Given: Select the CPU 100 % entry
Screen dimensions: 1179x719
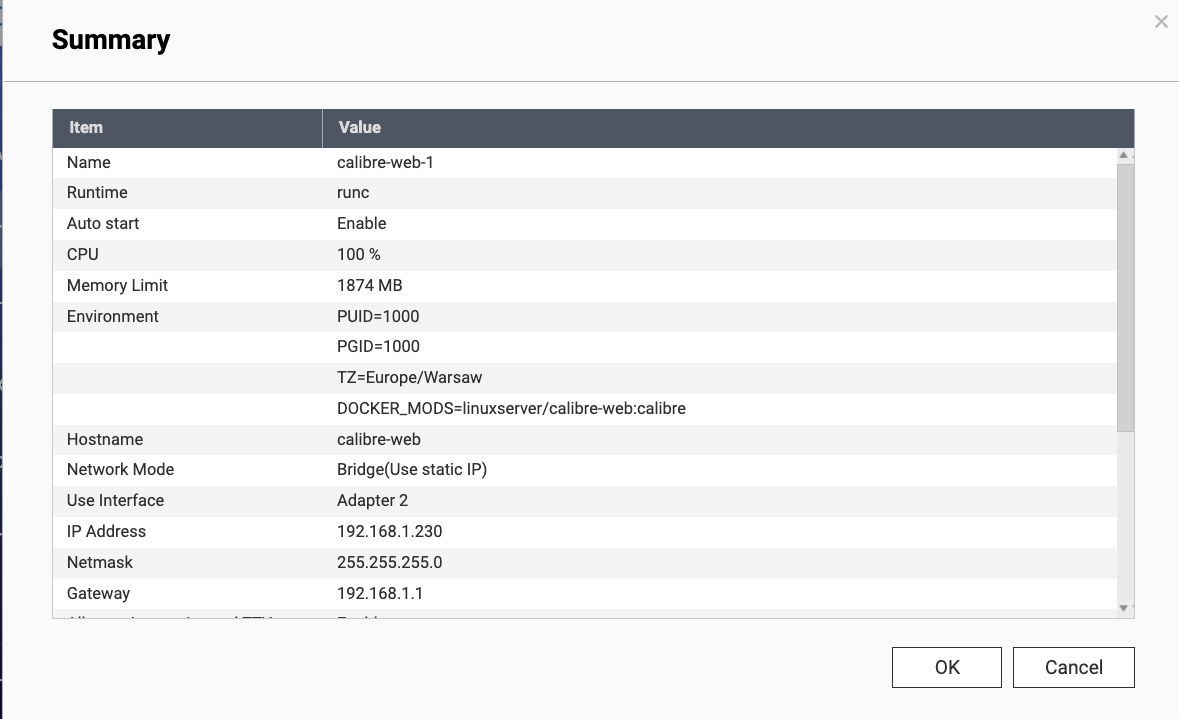Looking at the screenshot, I should (x=358, y=254).
